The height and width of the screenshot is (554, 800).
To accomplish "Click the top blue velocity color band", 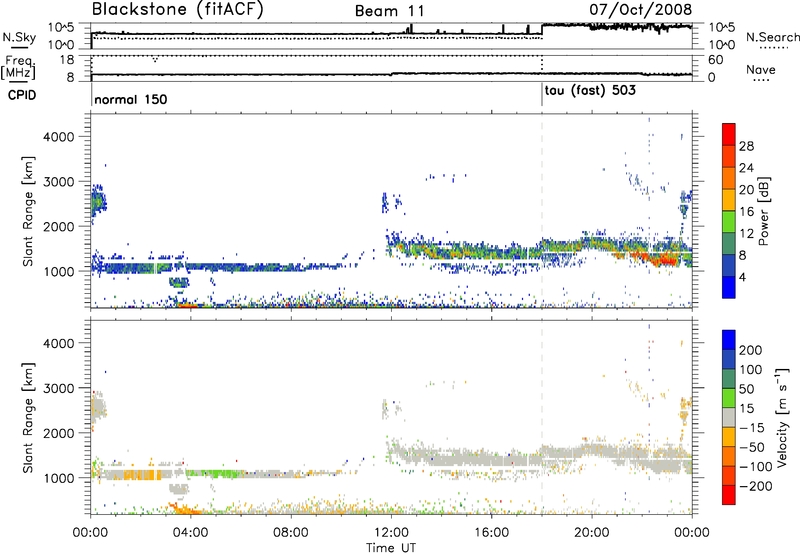I will pos(729,340).
